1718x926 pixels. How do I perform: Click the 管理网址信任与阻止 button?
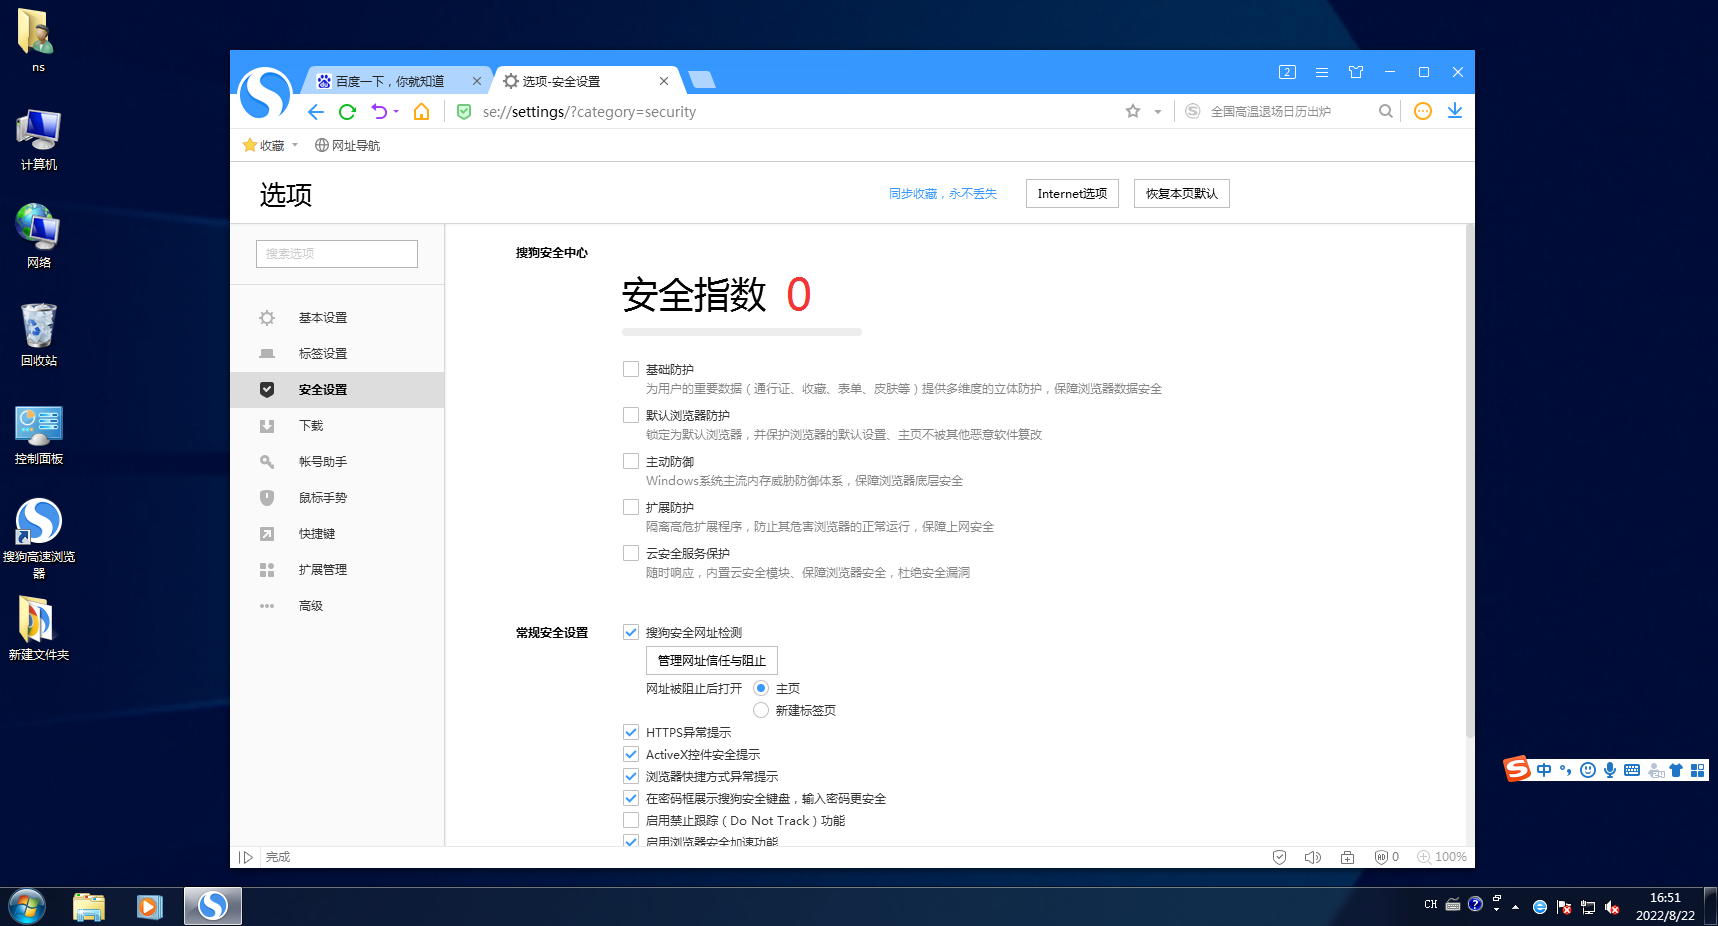click(x=712, y=661)
